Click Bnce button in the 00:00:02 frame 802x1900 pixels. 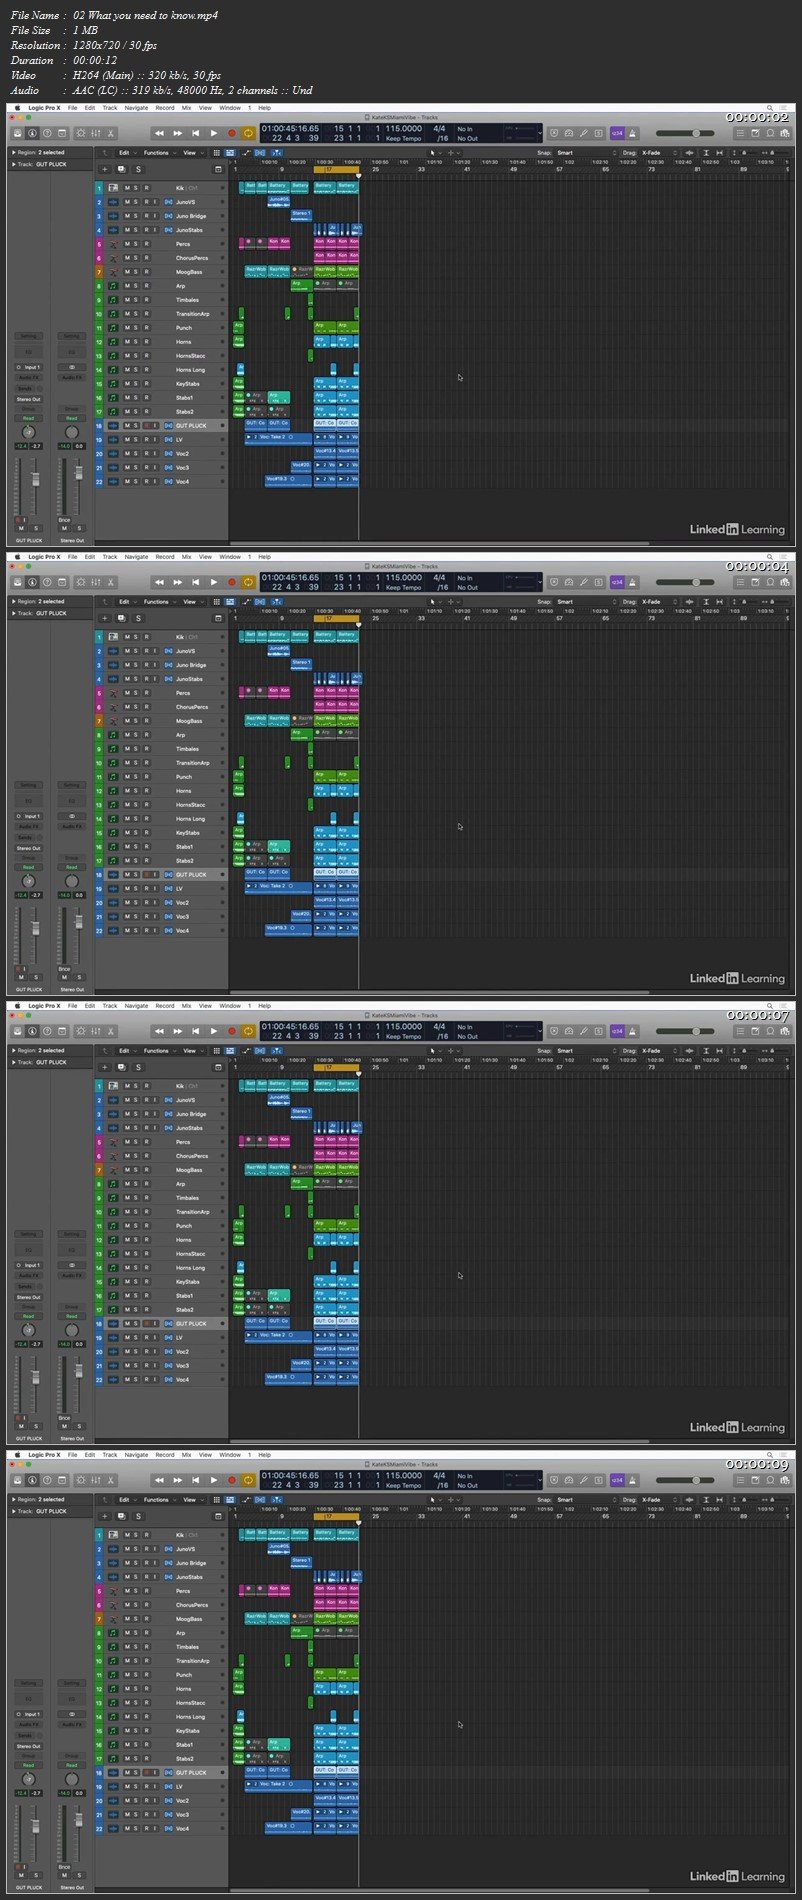(x=65, y=520)
